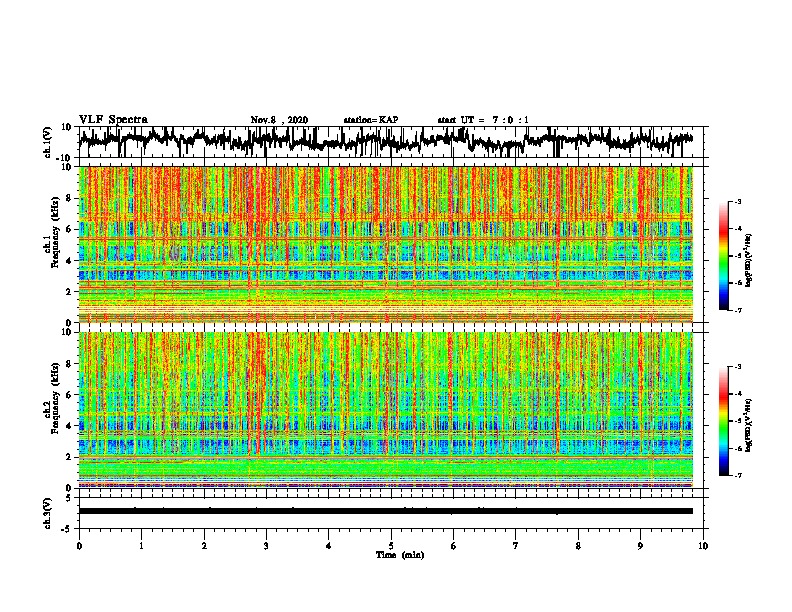
Task: Click inside the ch.1 spectrogram panel
Action: (x=386, y=244)
